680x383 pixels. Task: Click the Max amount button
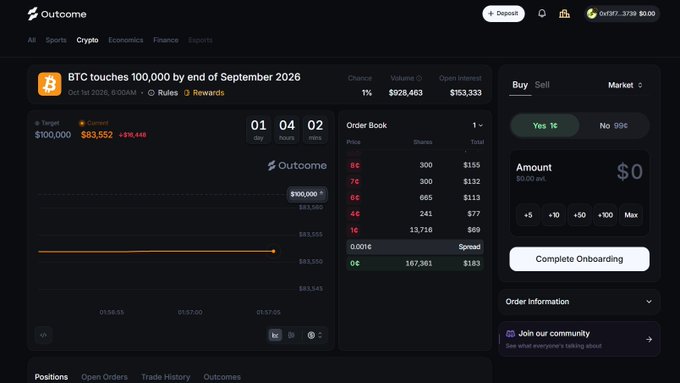coord(631,215)
